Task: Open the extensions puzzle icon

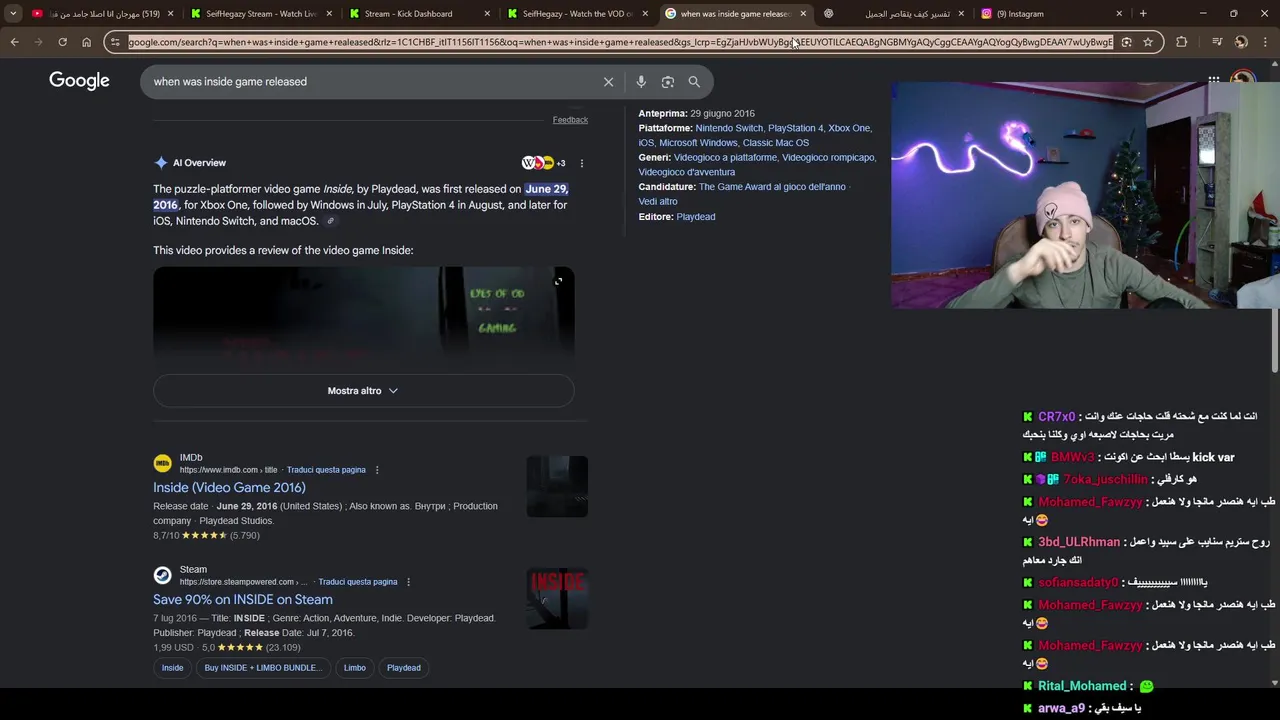Action: pos(1182,42)
